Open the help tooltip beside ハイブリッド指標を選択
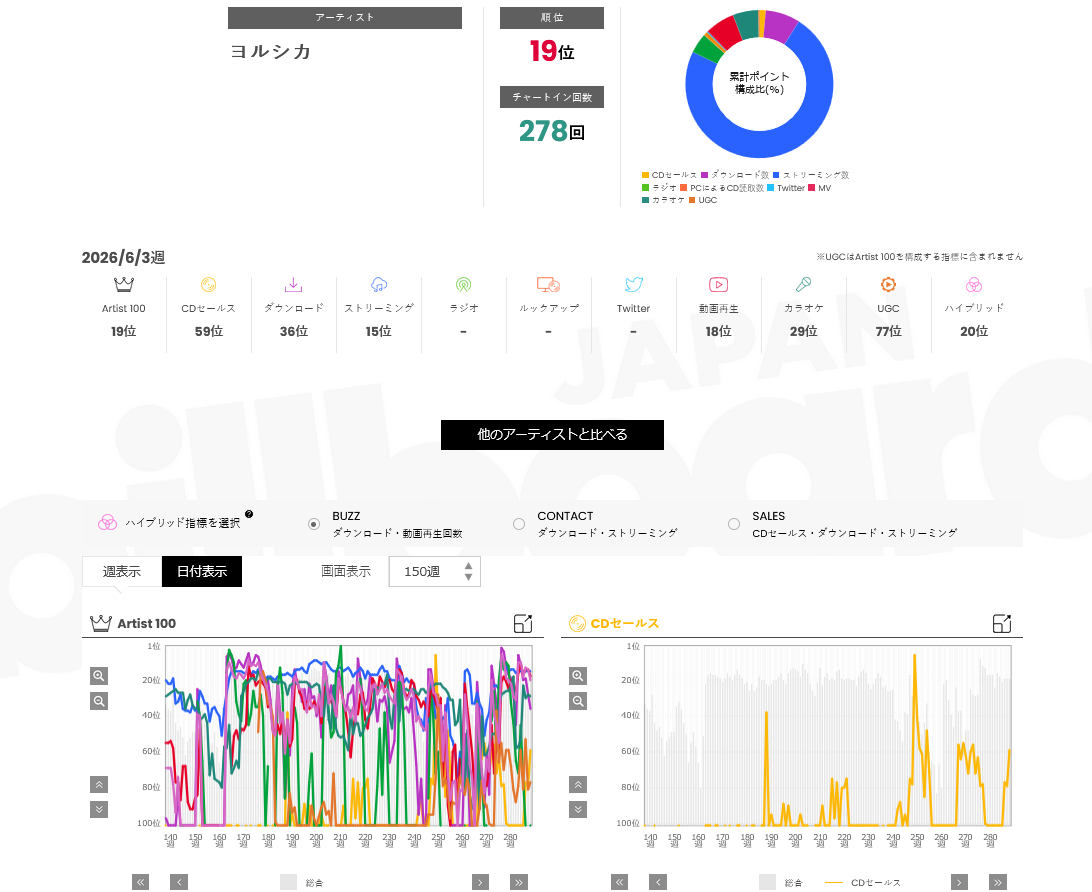The image size is (1092, 892). pyautogui.click(x=249, y=514)
